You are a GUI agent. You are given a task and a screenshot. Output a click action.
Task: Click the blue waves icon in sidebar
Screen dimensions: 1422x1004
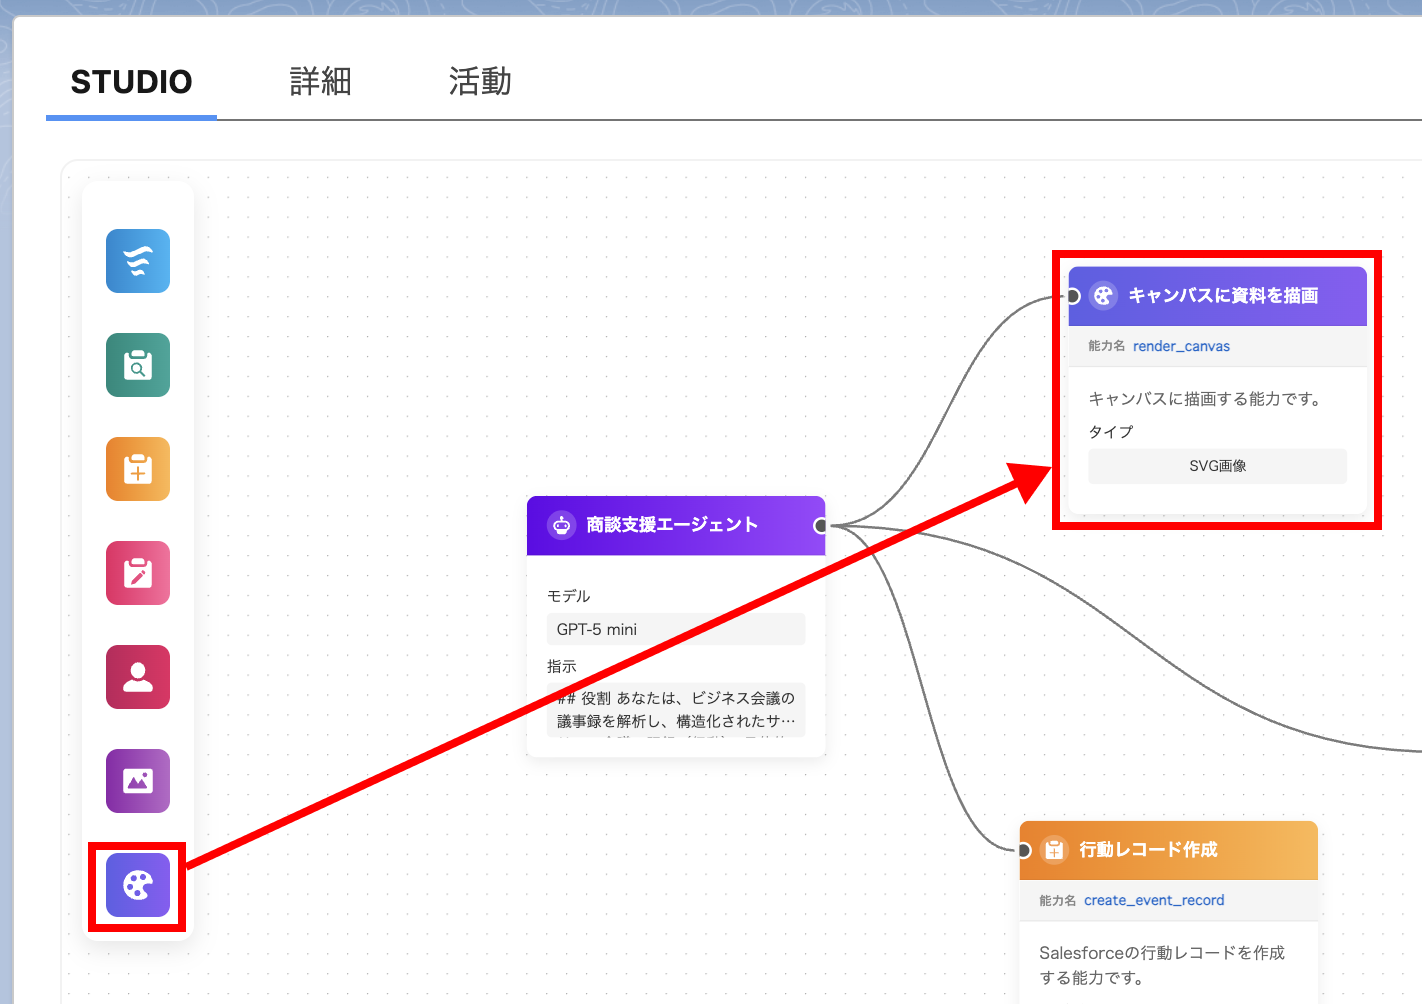(138, 261)
